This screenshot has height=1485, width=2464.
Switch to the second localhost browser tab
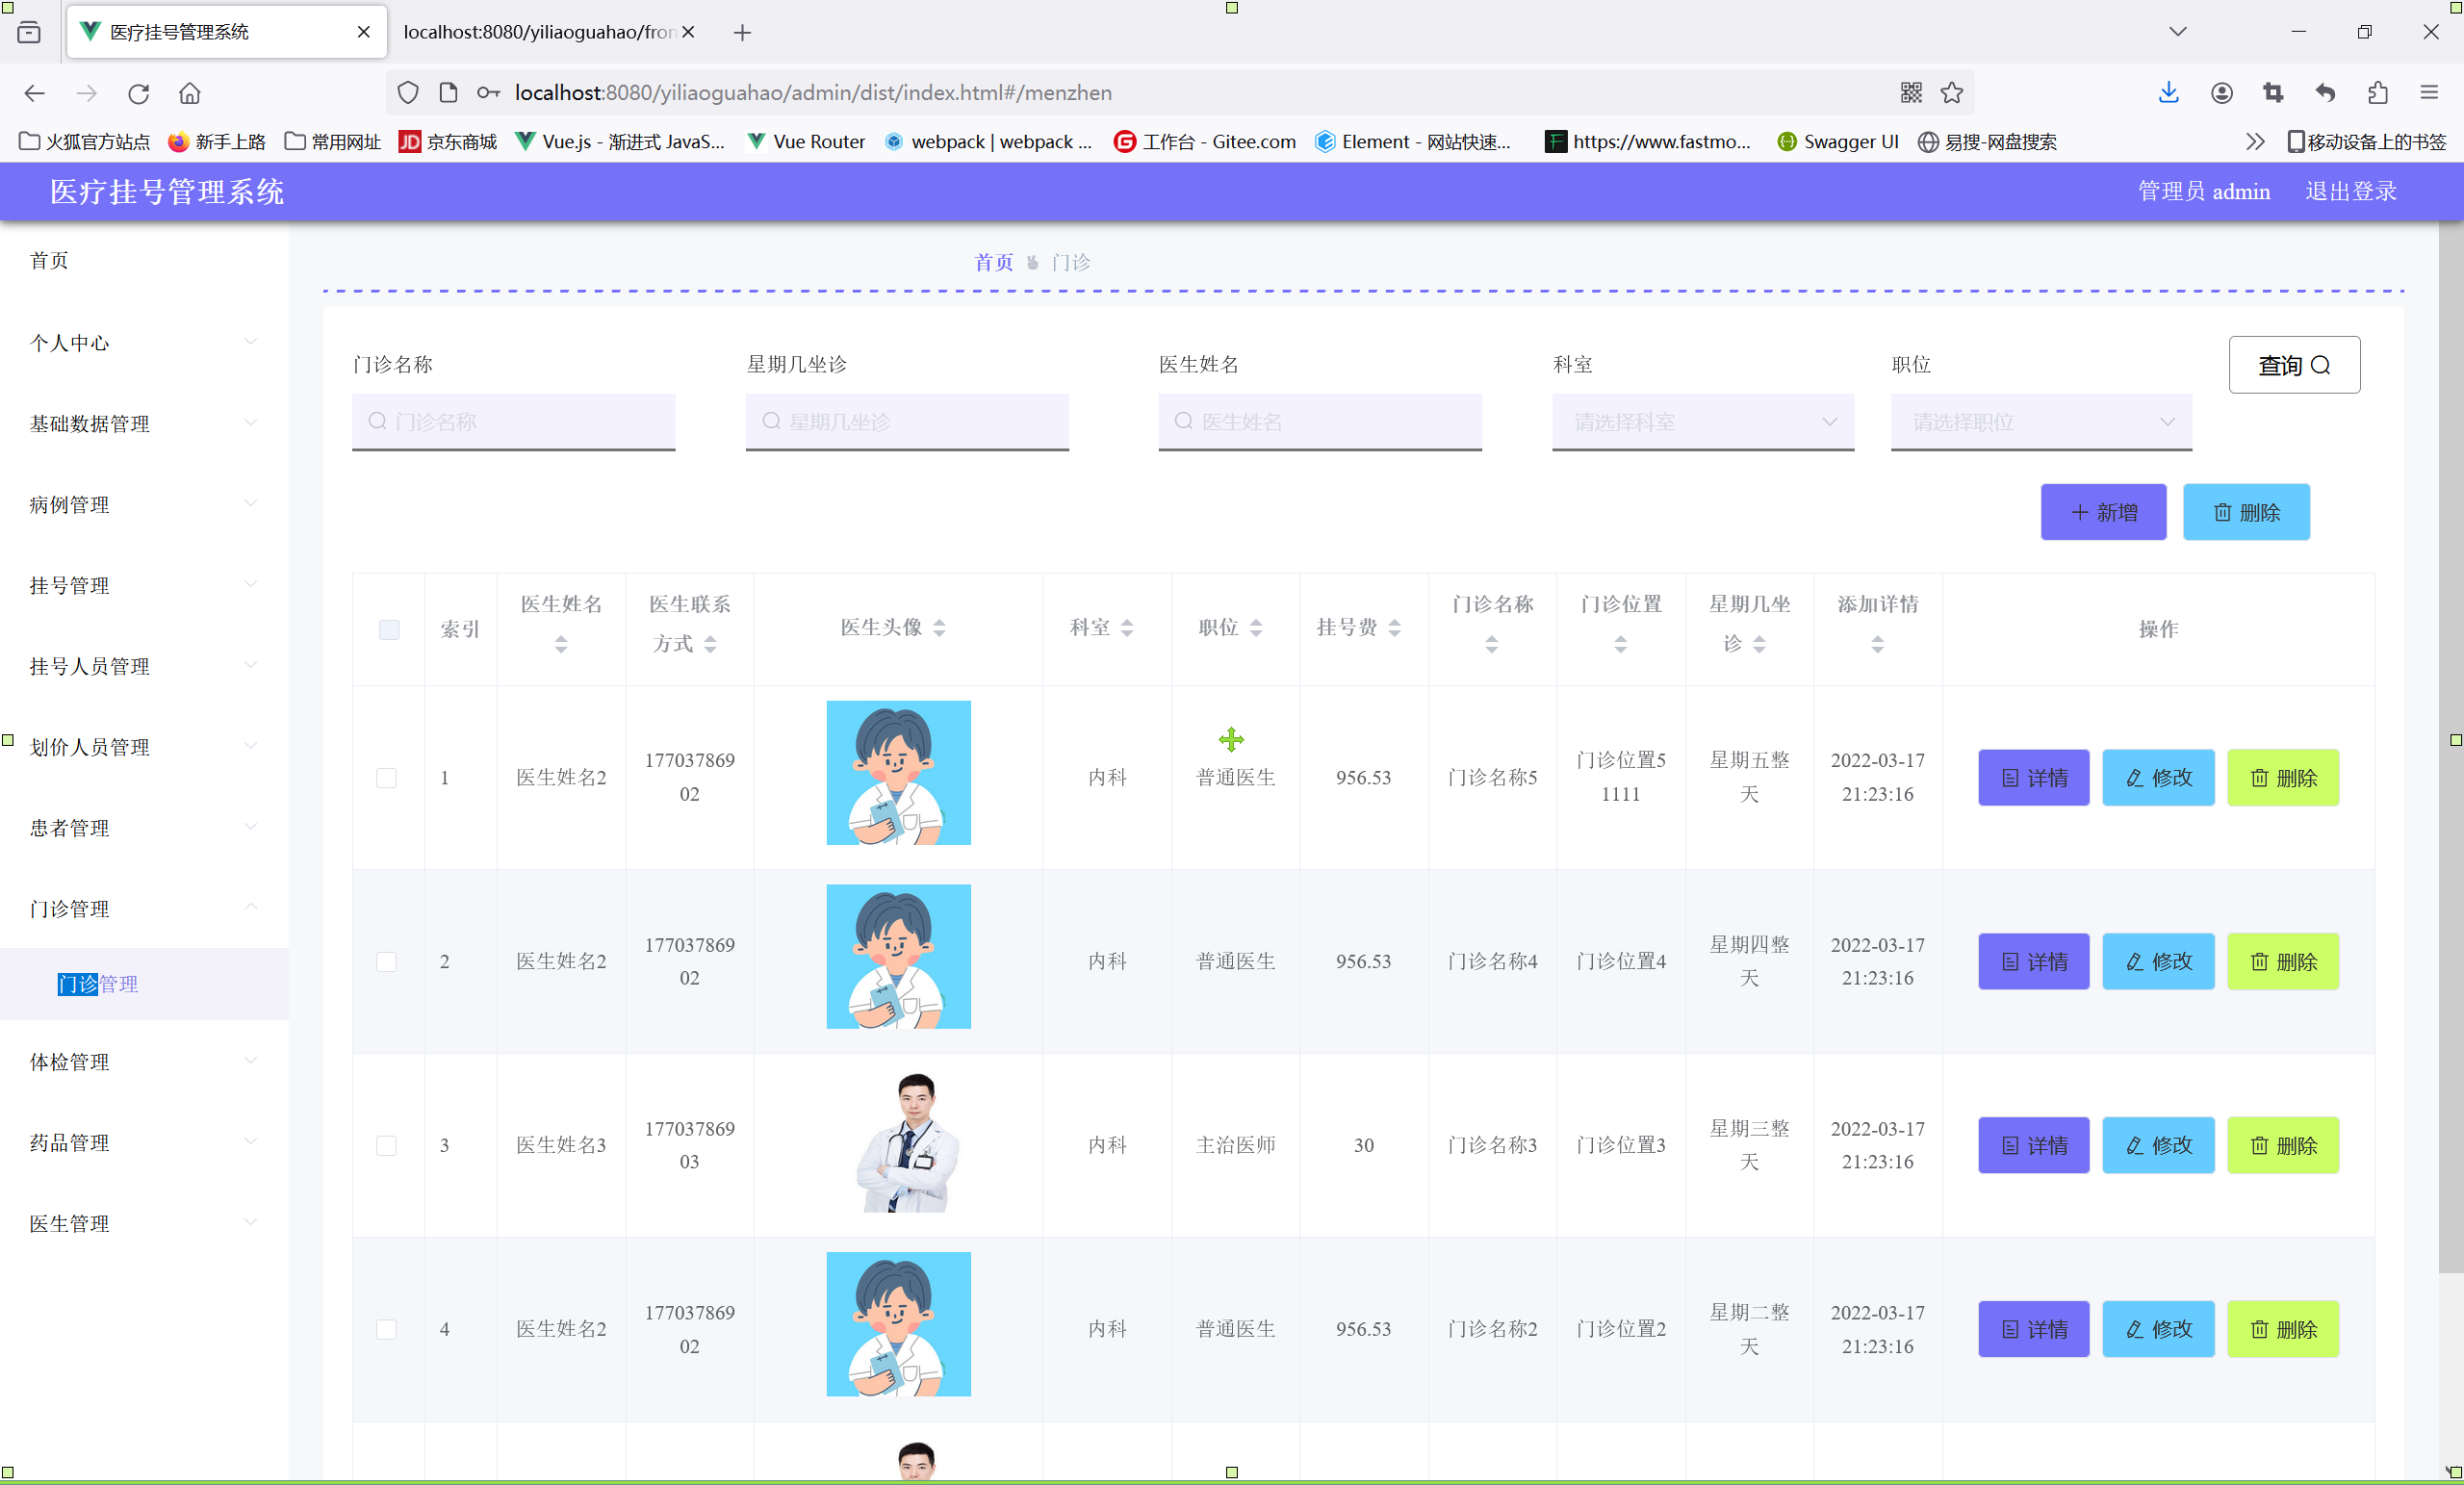(x=540, y=32)
